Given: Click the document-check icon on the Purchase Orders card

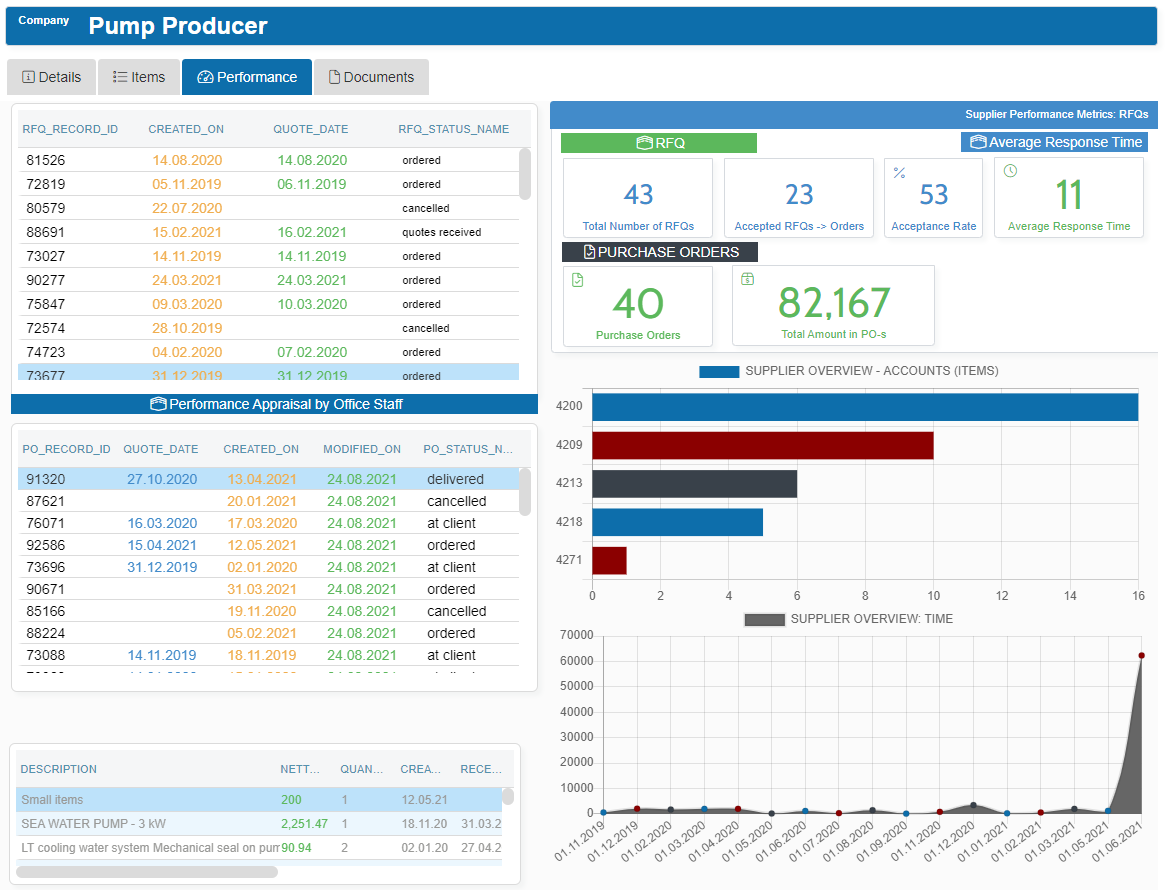Looking at the screenshot, I should coord(577,279).
